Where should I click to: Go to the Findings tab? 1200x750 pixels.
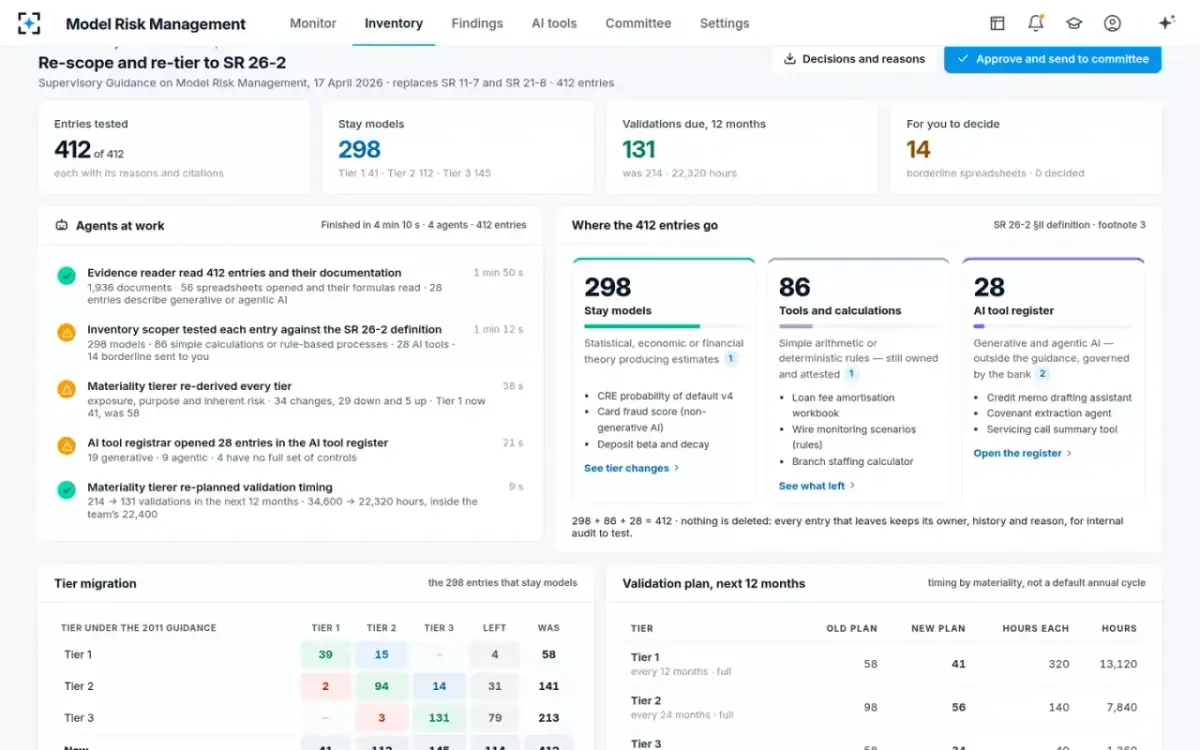point(477,23)
